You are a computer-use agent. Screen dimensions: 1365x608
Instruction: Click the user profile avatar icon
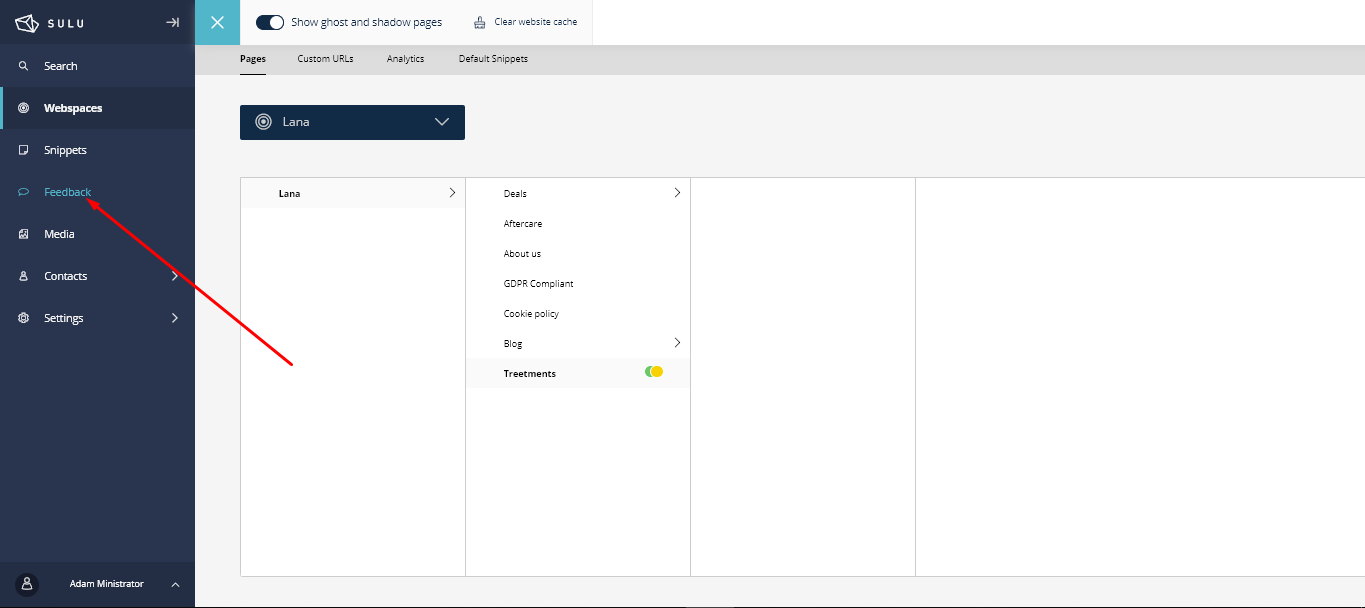coord(27,584)
